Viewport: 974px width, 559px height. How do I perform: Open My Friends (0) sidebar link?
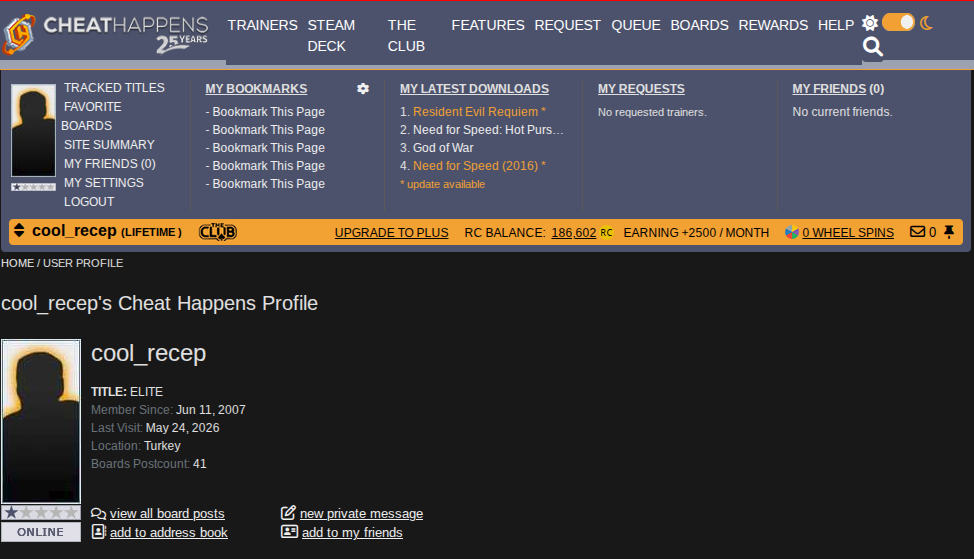[x=110, y=164]
